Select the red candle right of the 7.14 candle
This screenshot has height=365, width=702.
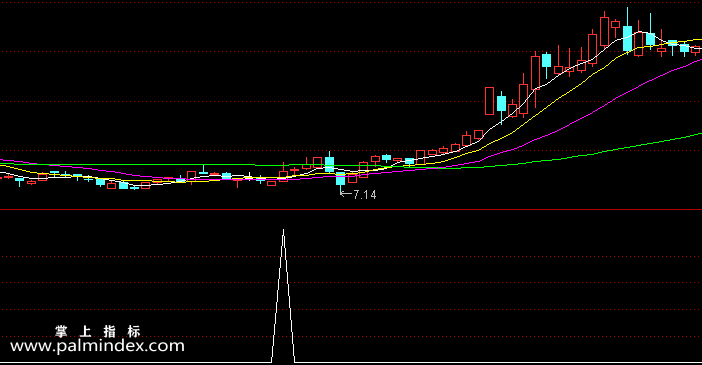[x=352, y=179]
